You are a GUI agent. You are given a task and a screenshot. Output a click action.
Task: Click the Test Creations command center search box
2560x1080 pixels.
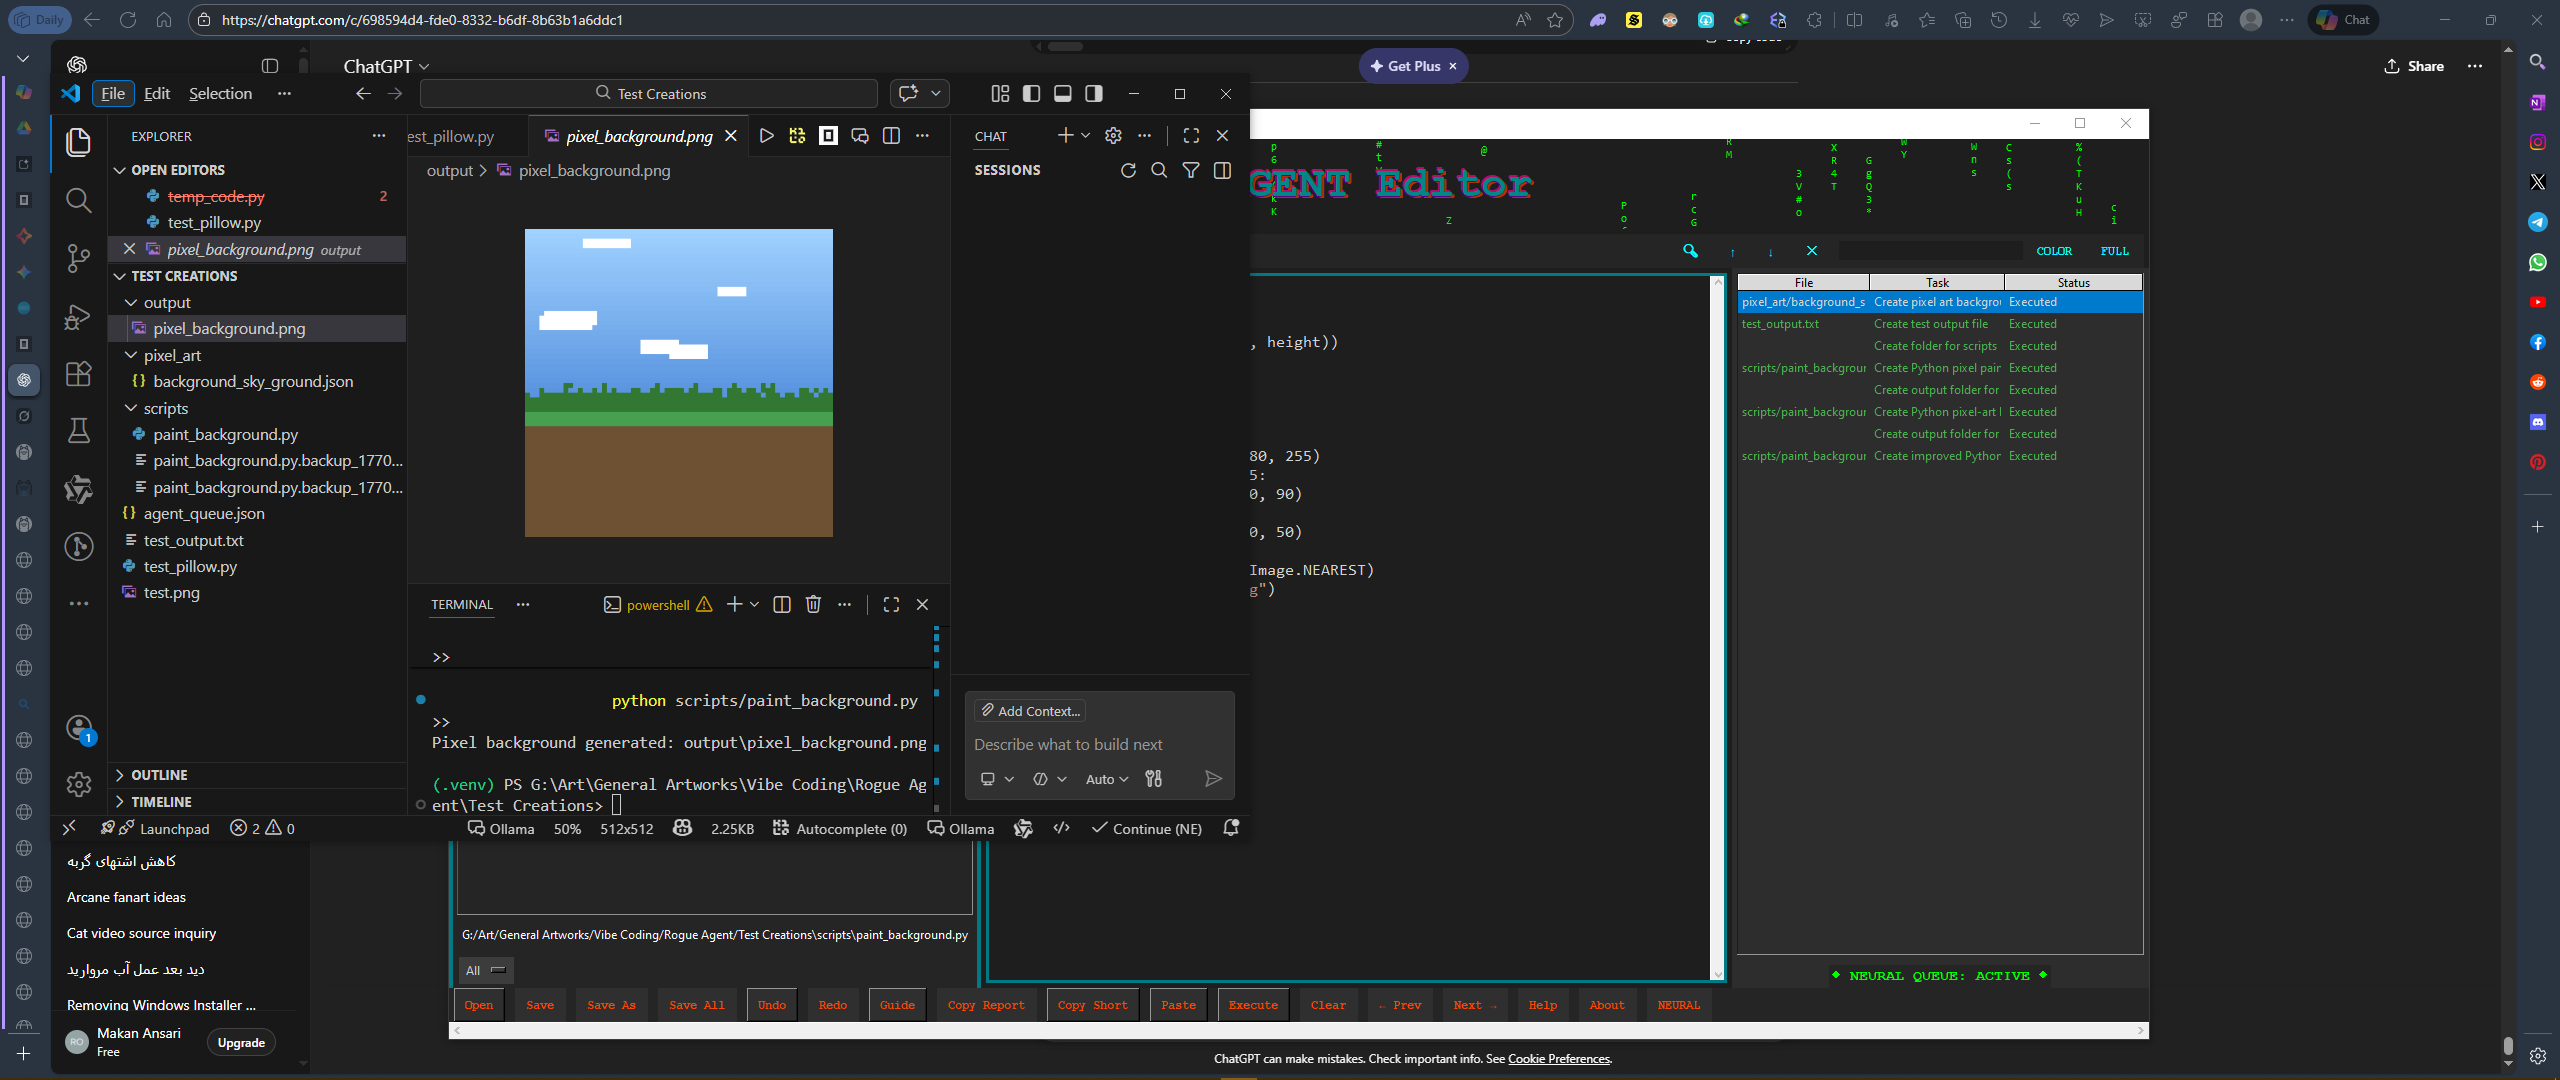click(x=649, y=93)
